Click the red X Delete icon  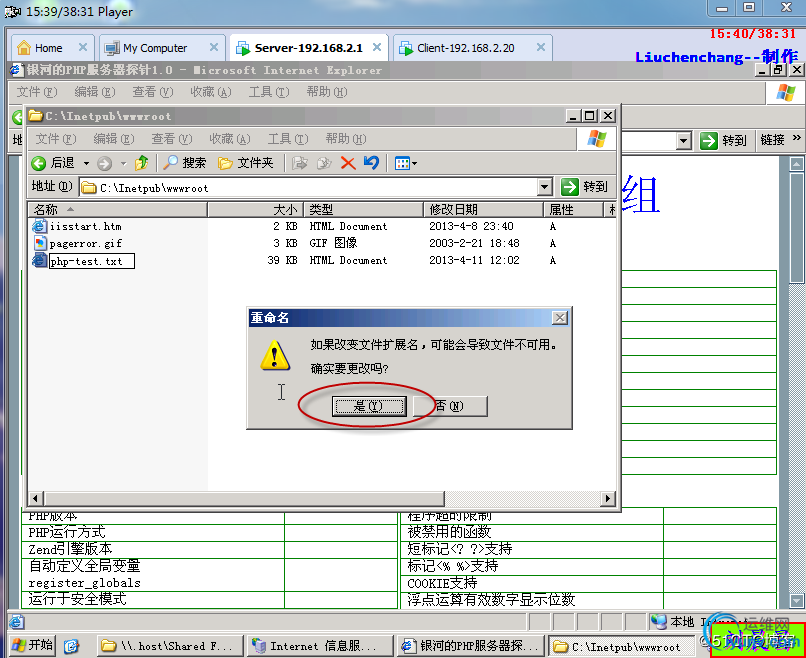(348, 163)
